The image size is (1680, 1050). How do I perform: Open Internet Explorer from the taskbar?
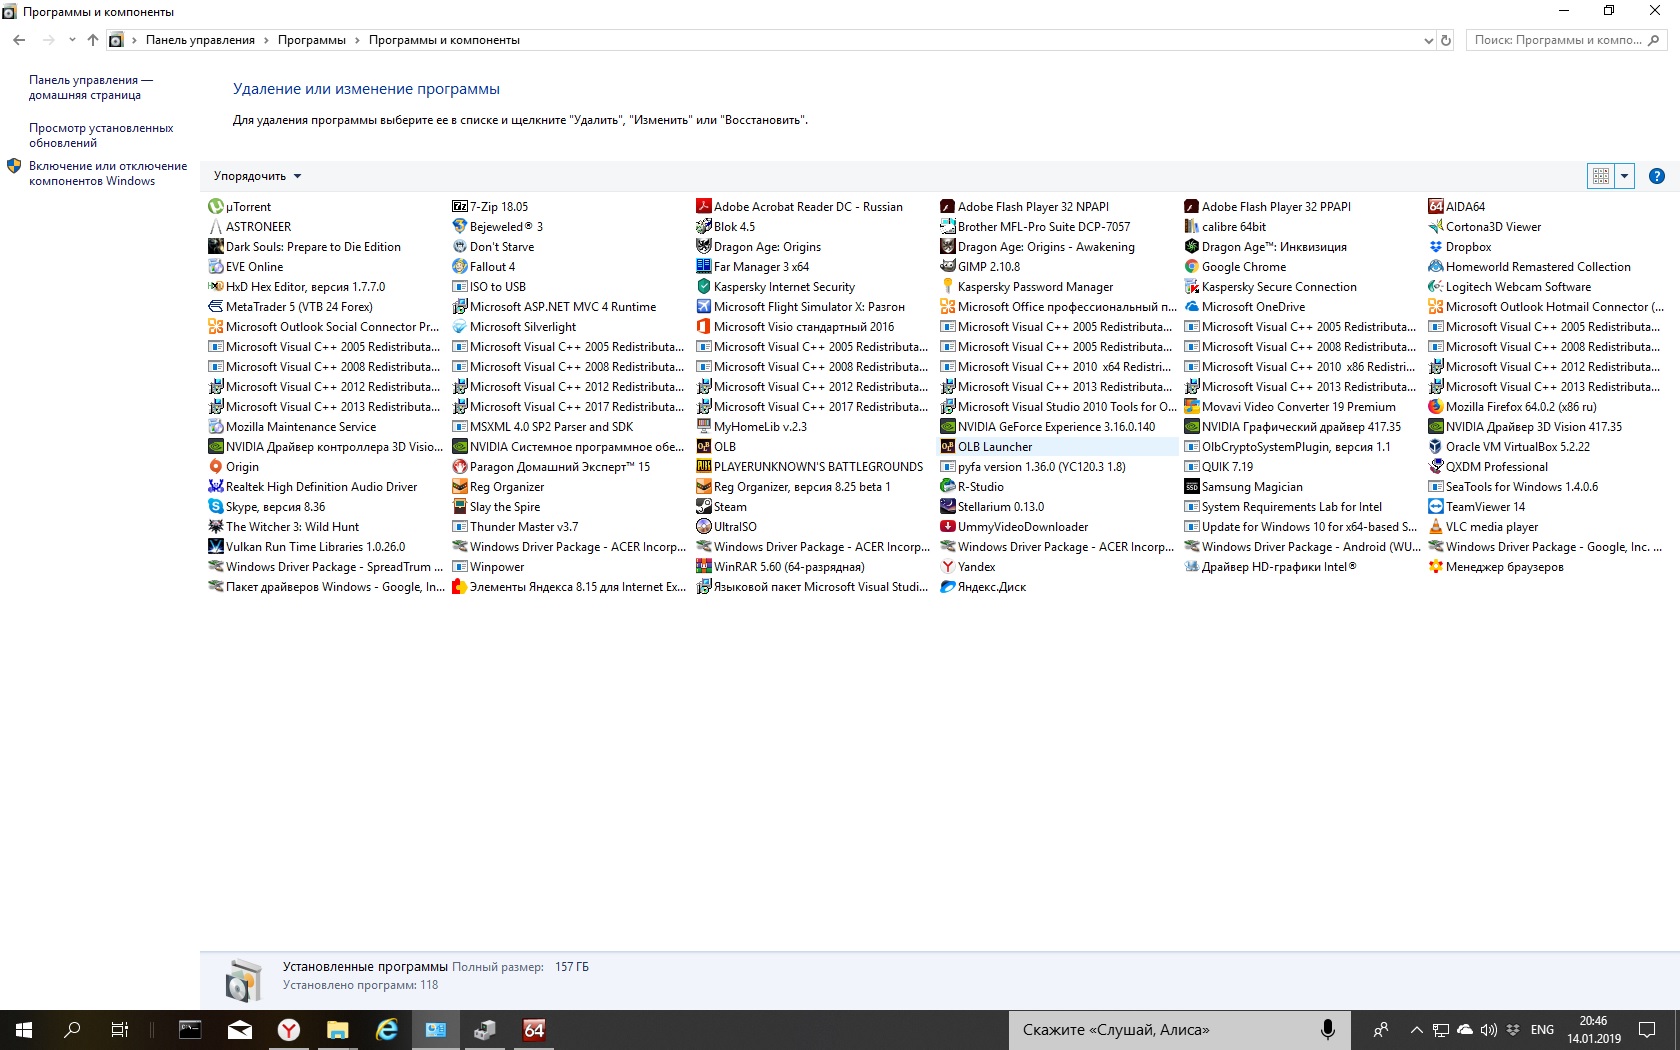[x=386, y=1030]
